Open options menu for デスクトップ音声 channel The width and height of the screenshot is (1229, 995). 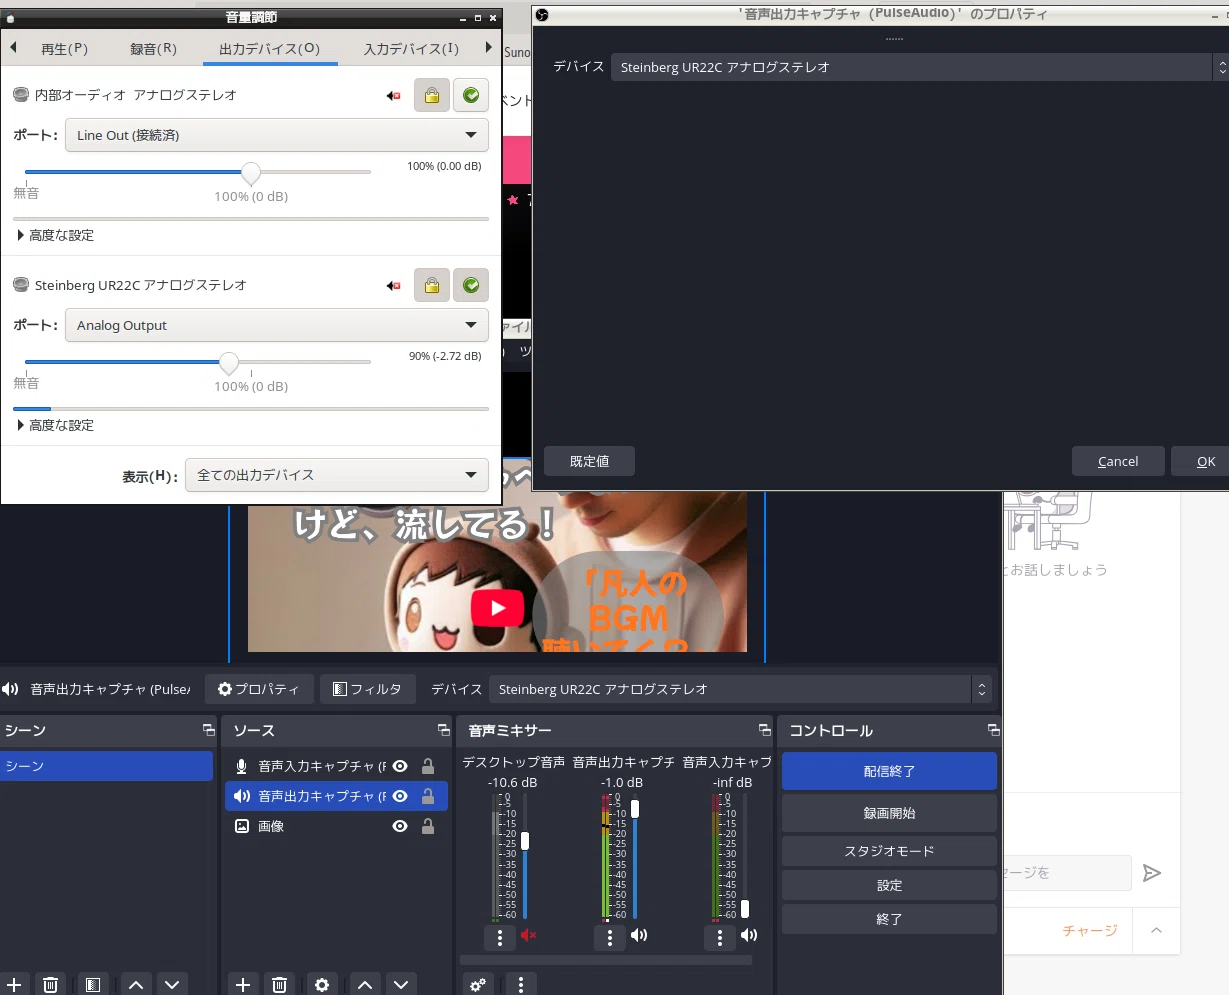(x=500, y=938)
